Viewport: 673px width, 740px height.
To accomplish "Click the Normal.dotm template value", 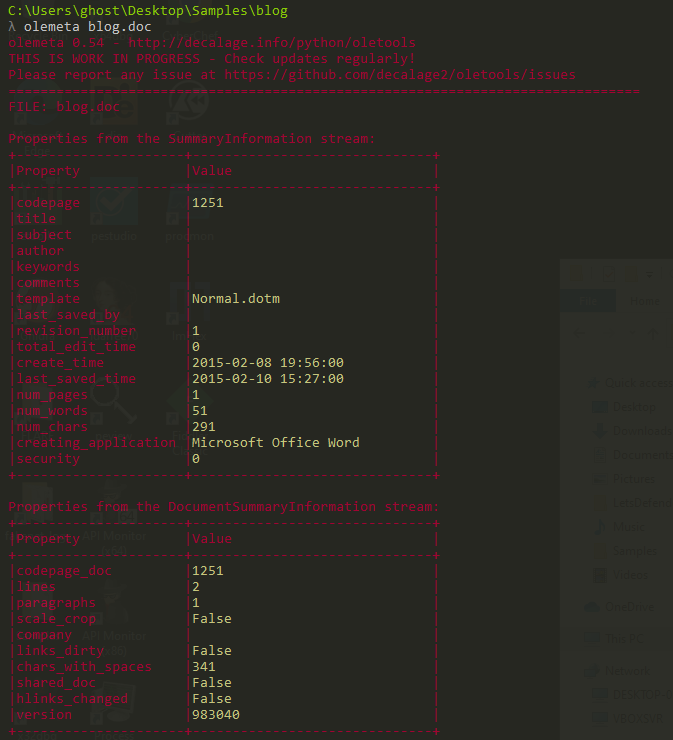I will pos(235,299).
